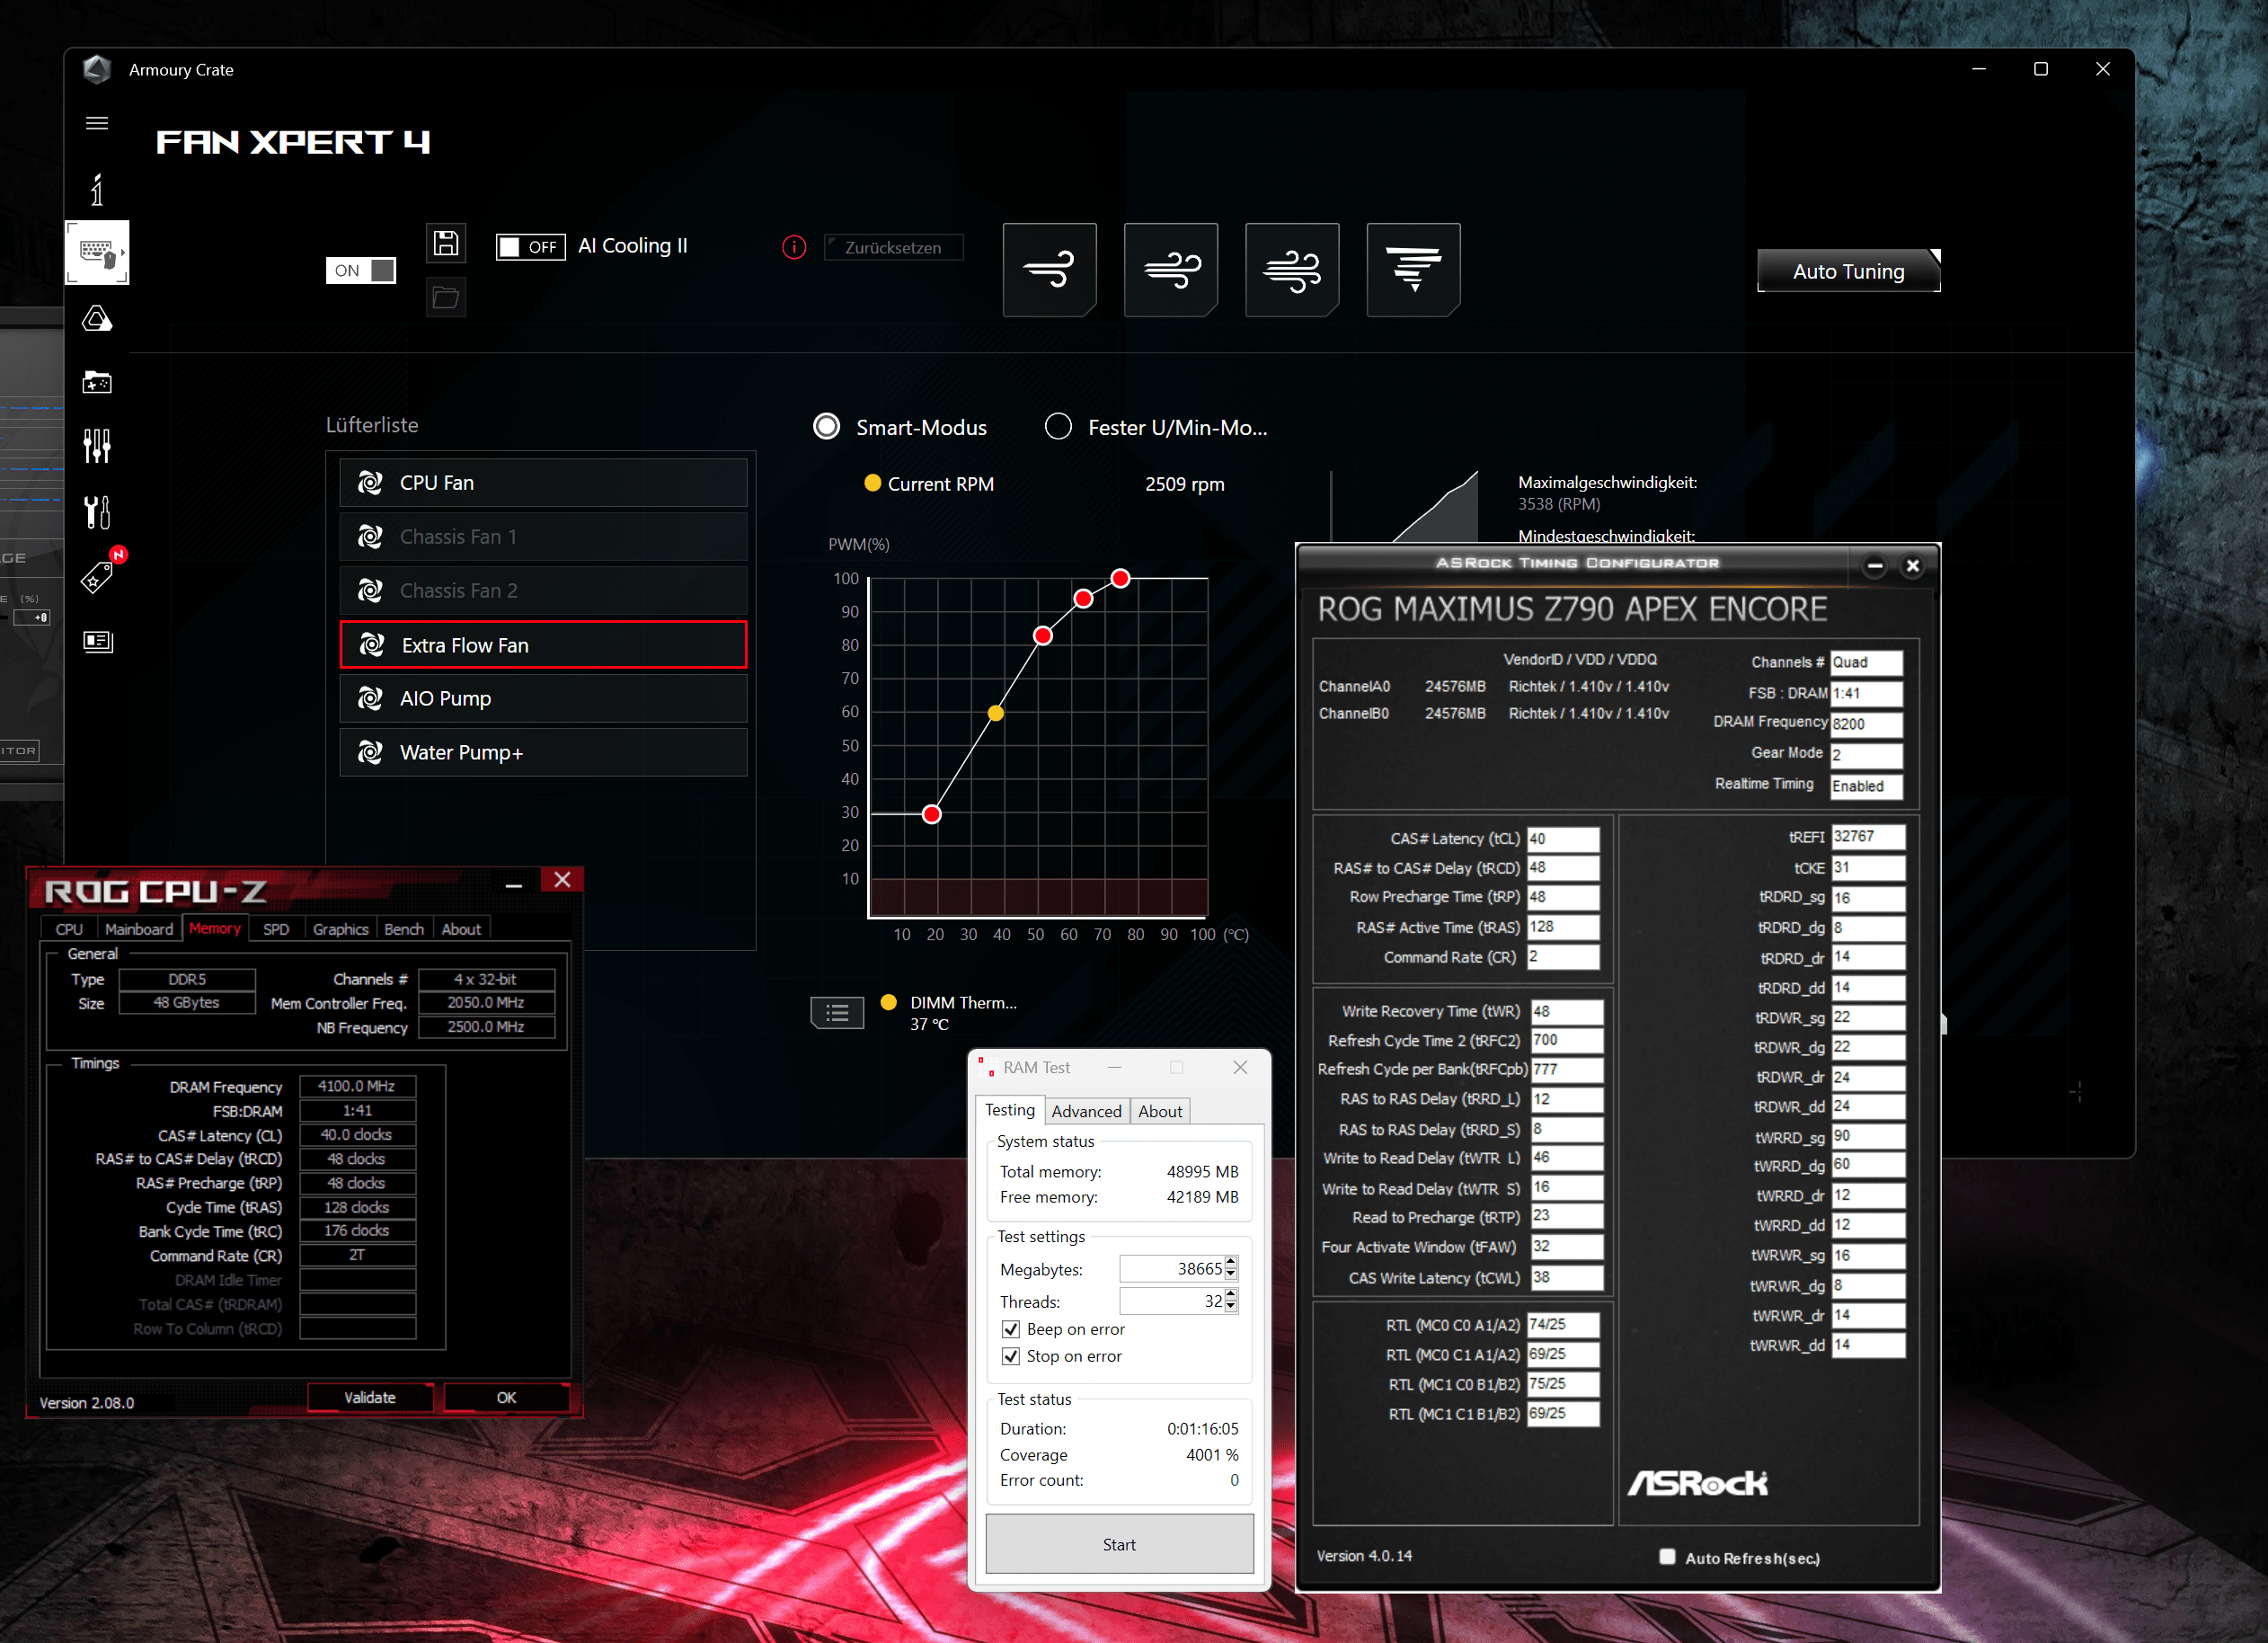This screenshot has width=2268, height=1643.
Task: Select the Smart-Modus radio button
Action: click(x=826, y=427)
